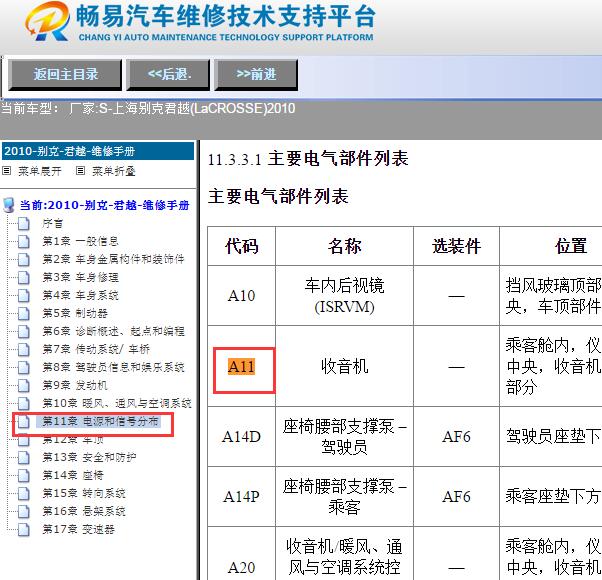This screenshot has height=580, width=602.
Task: Click the A14P code cell
Action: click(x=241, y=497)
